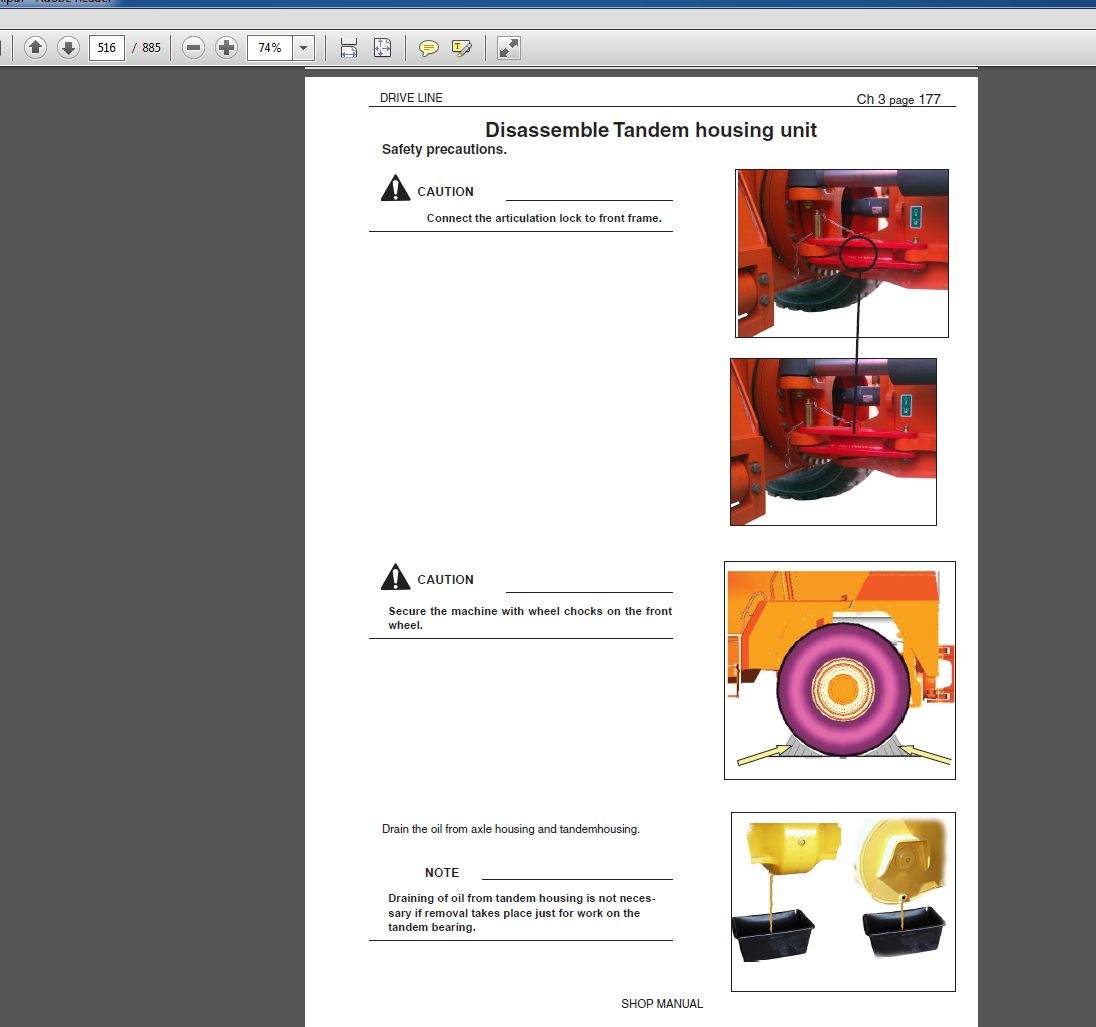The width and height of the screenshot is (1096, 1027).
Task: Open the zoom level dropdown arrow
Action: click(x=303, y=48)
